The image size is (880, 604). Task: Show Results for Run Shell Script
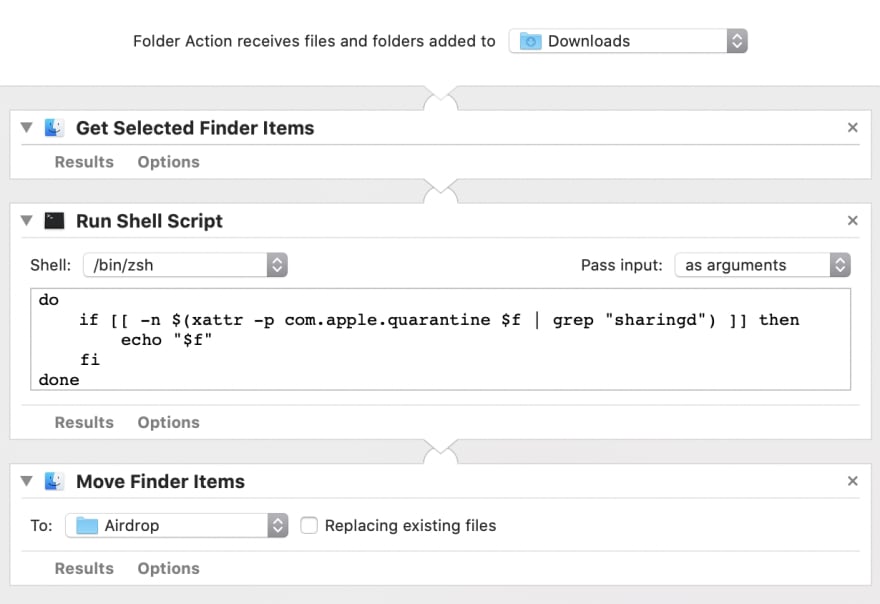click(84, 422)
